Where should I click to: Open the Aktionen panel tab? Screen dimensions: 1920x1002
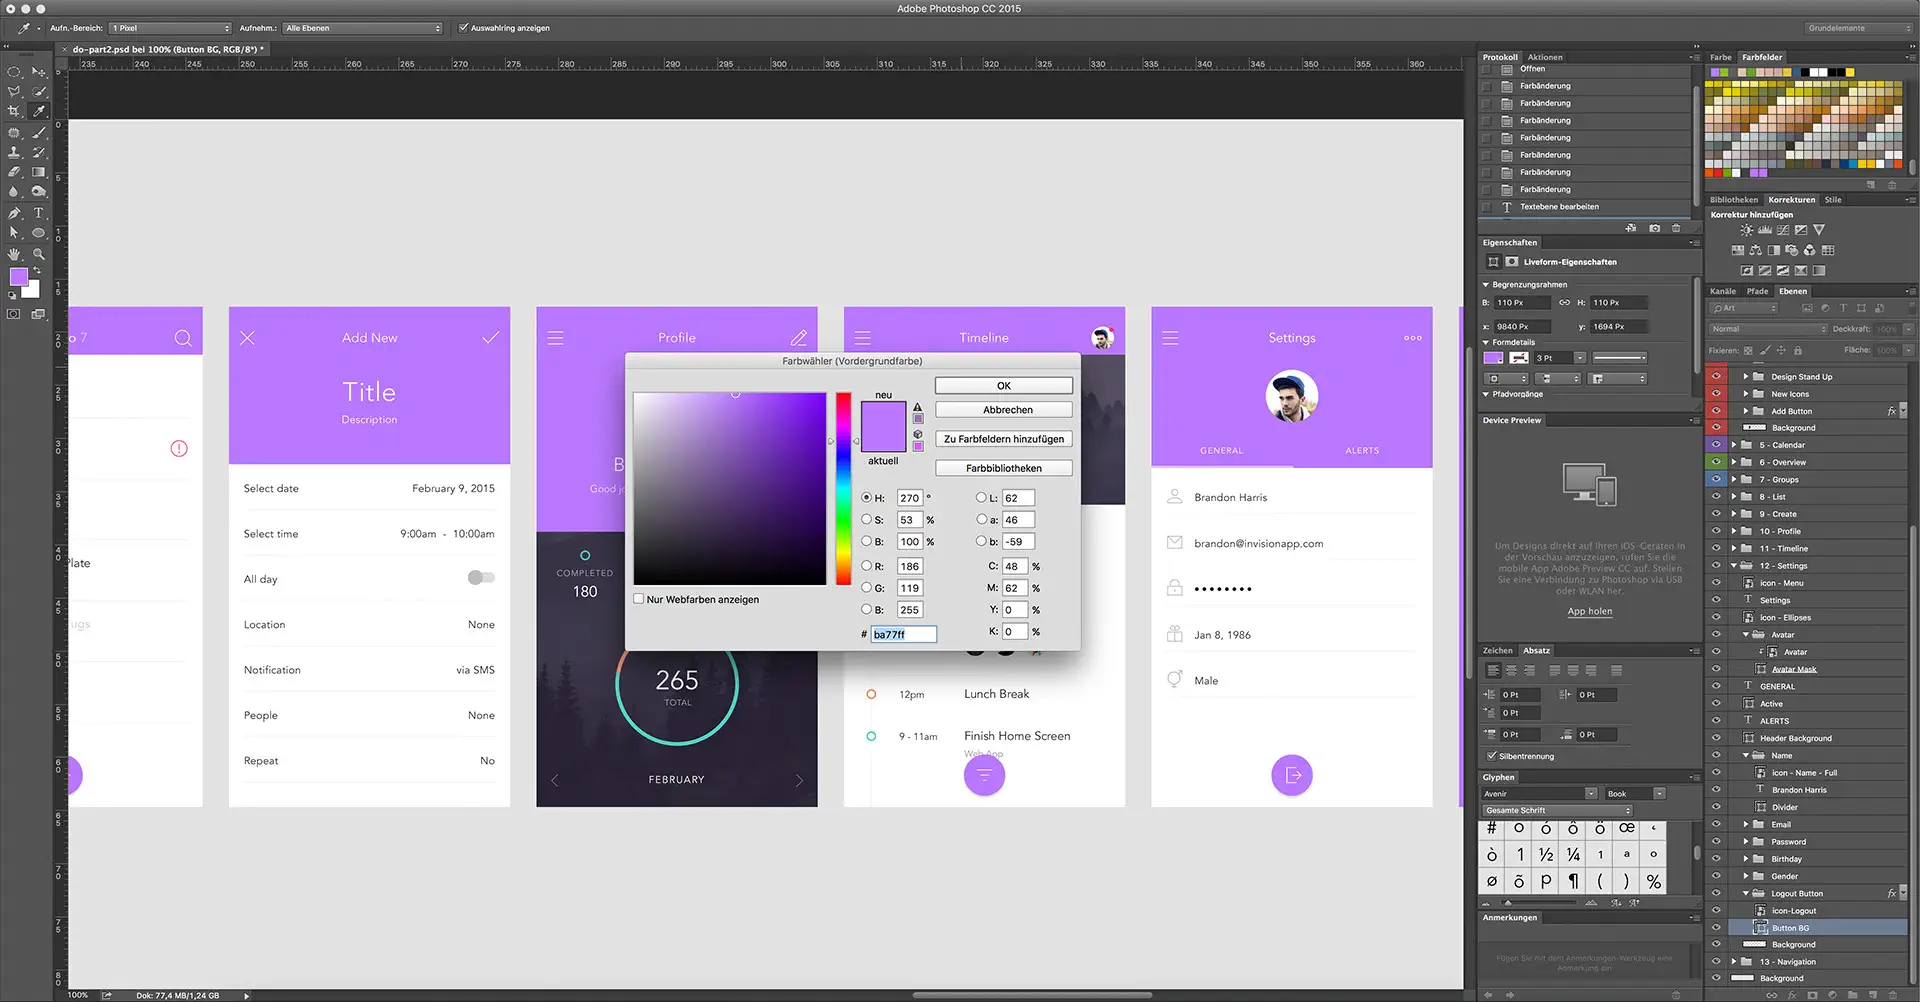pyautogui.click(x=1544, y=57)
